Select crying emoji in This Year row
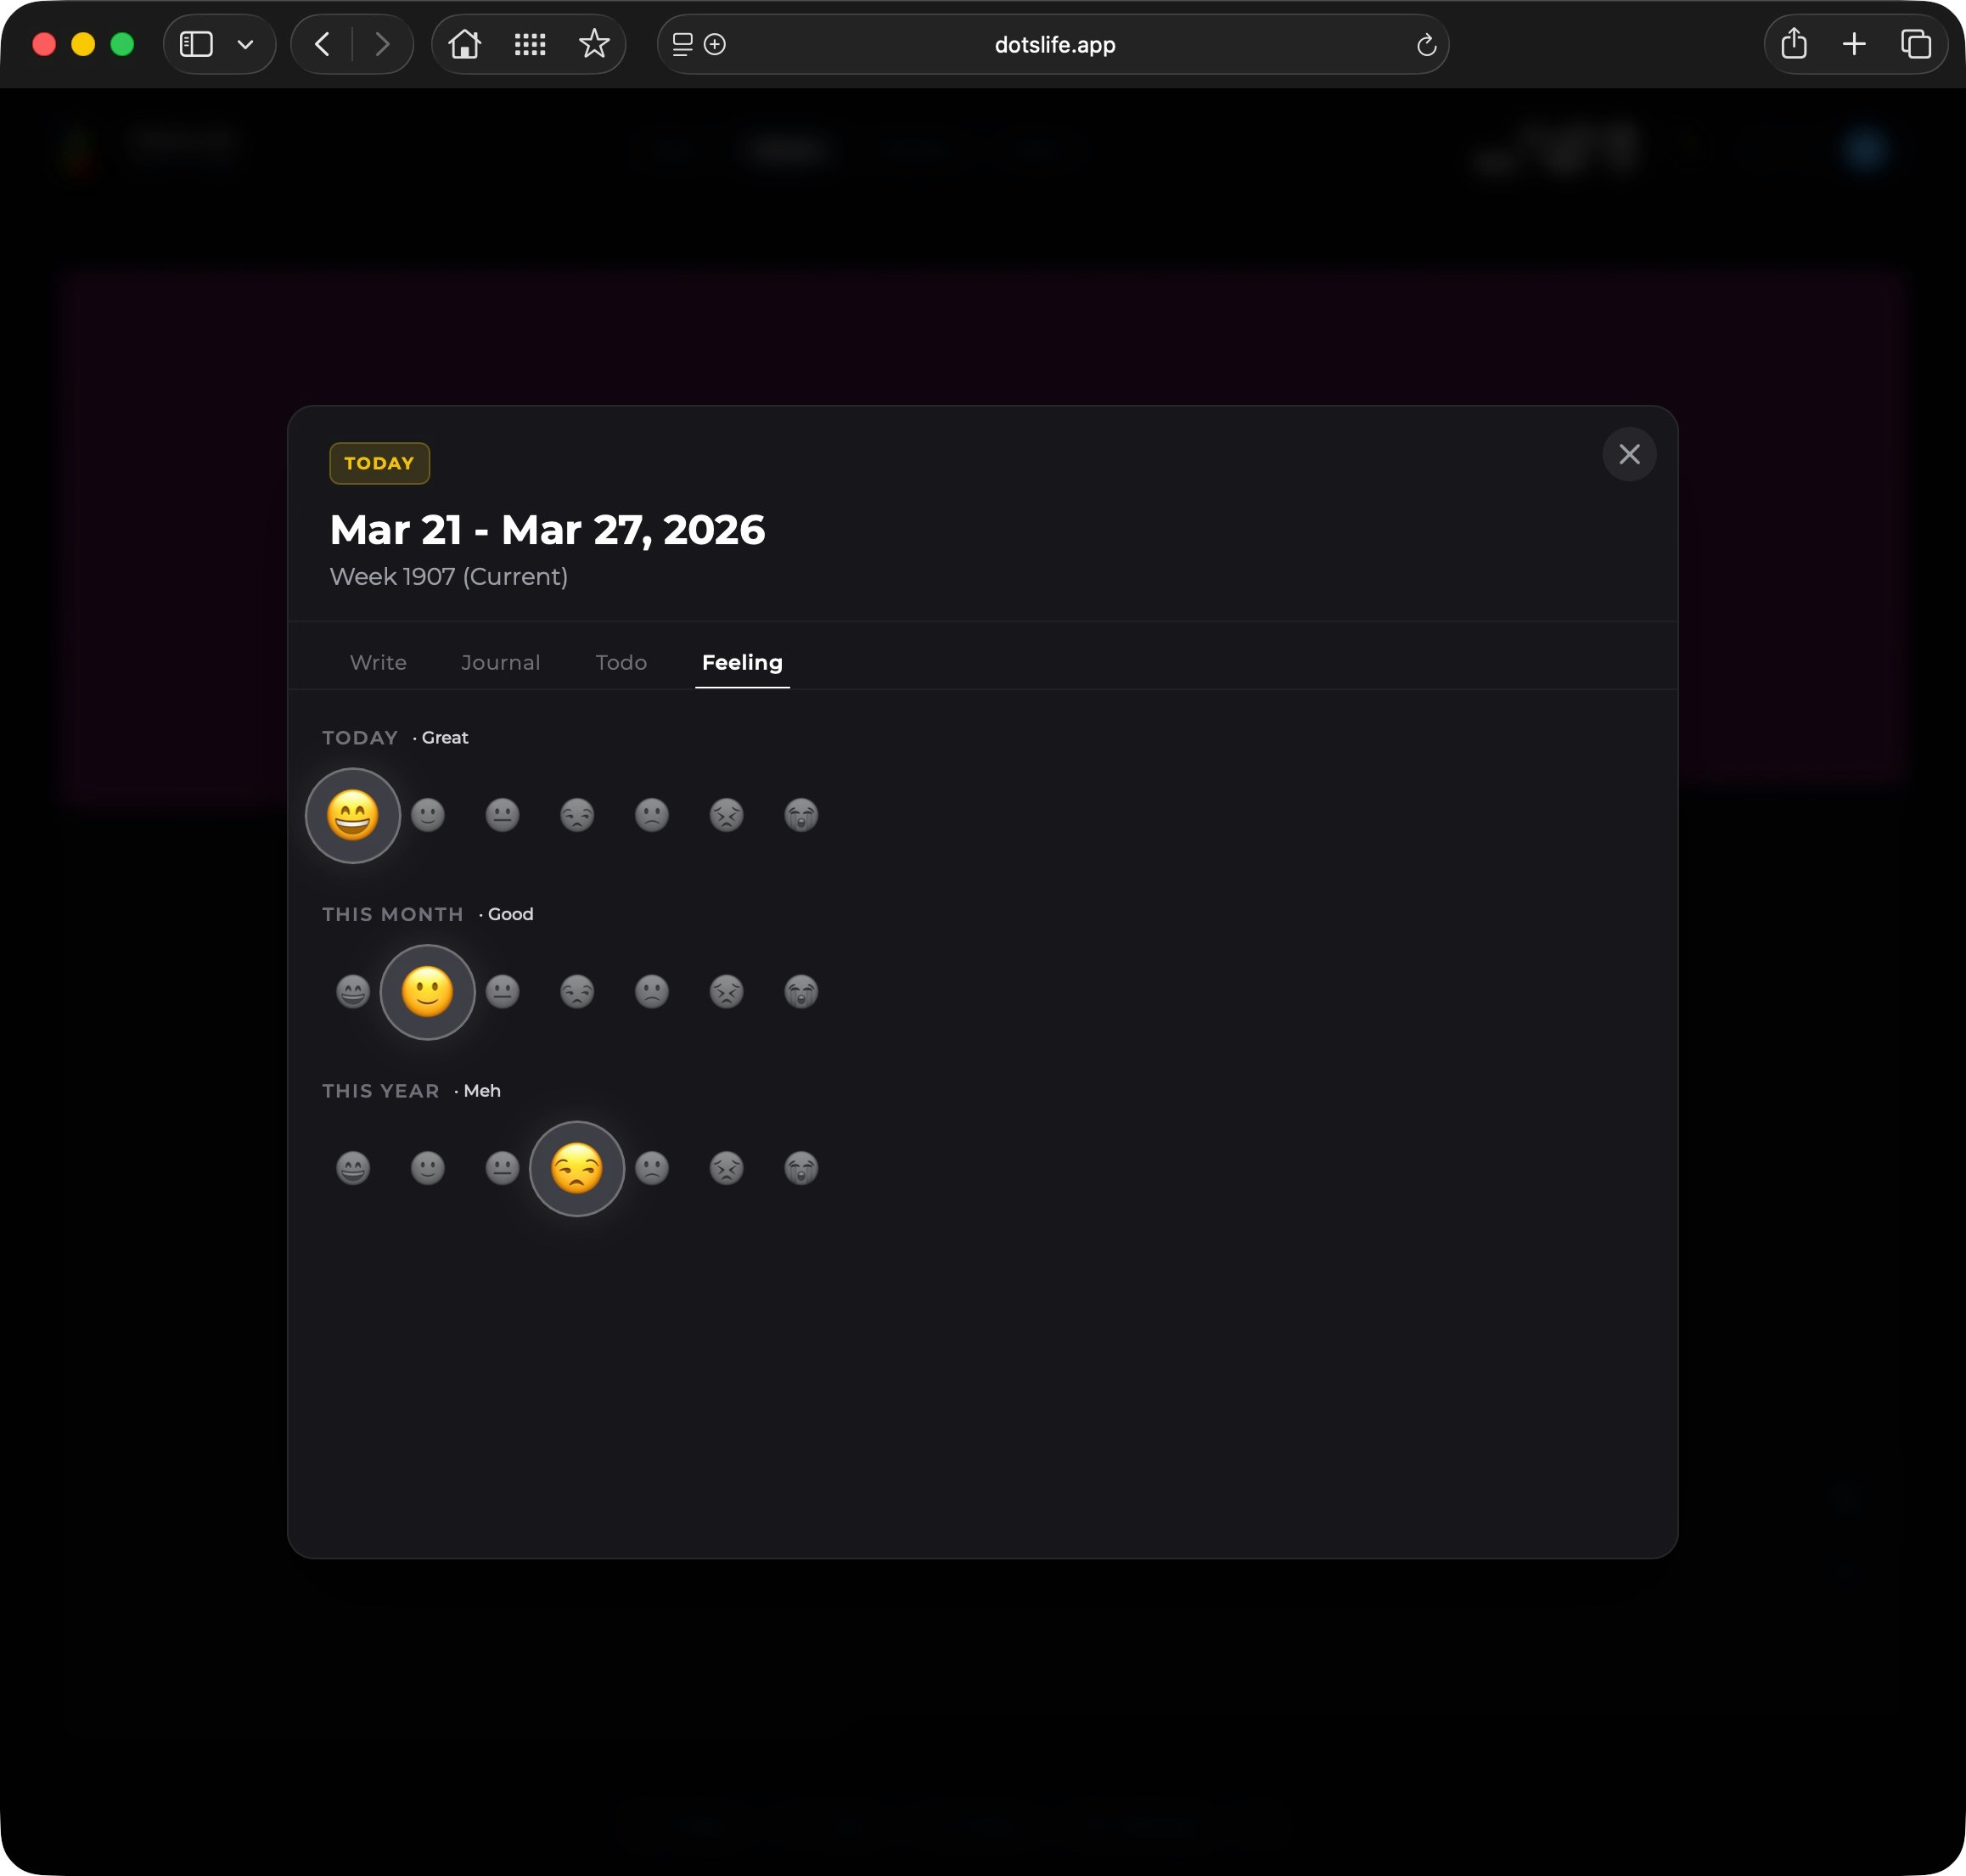Image resolution: width=1966 pixels, height=1876 pixels. pyautogui.click(x=801, y=1168)
